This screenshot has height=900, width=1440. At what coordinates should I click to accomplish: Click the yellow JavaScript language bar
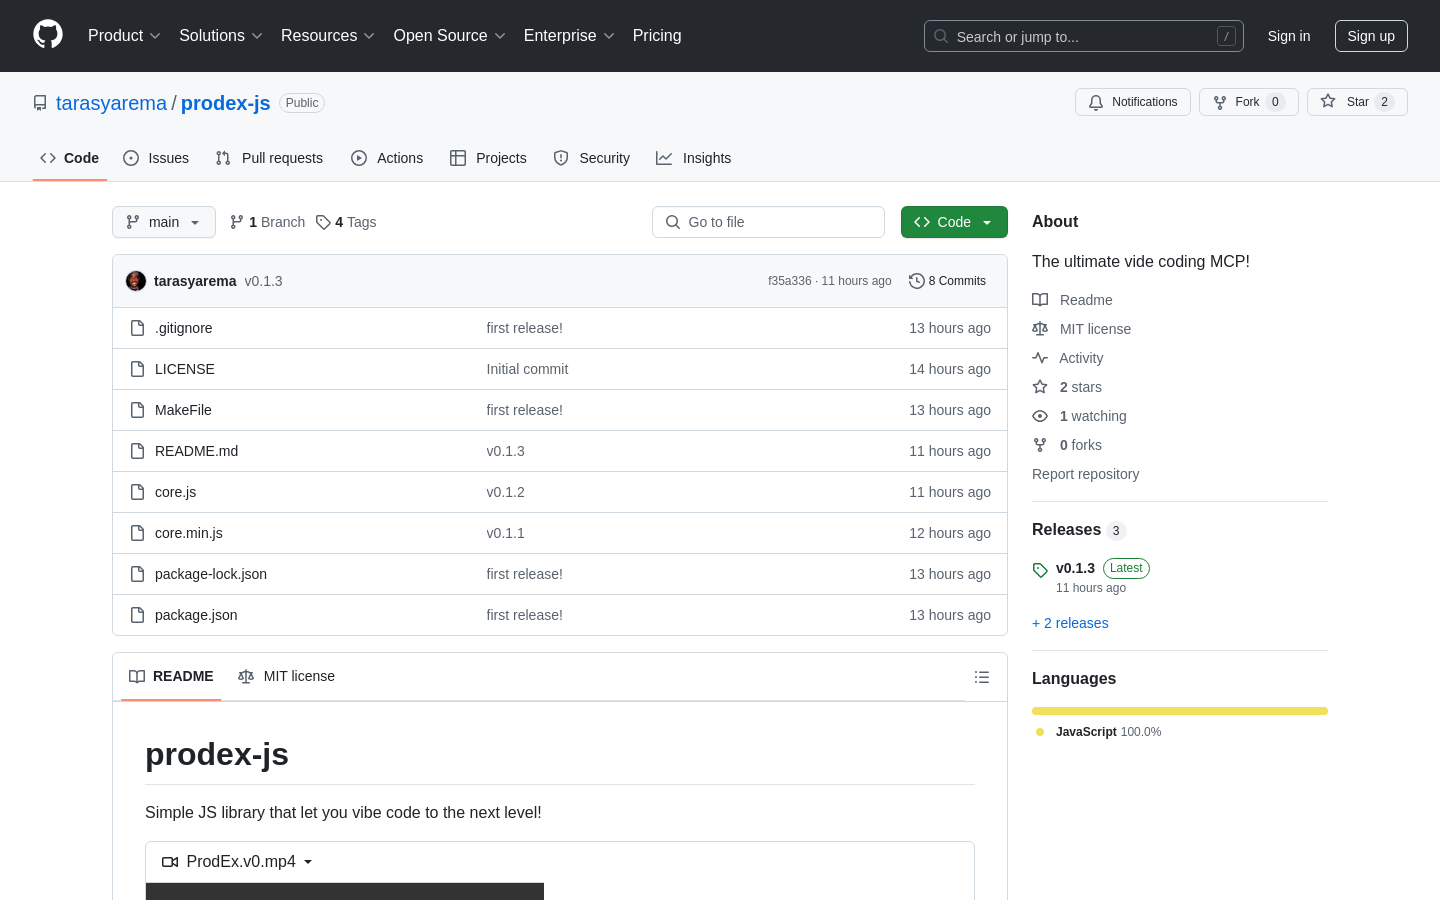[x=1179, y=711]
